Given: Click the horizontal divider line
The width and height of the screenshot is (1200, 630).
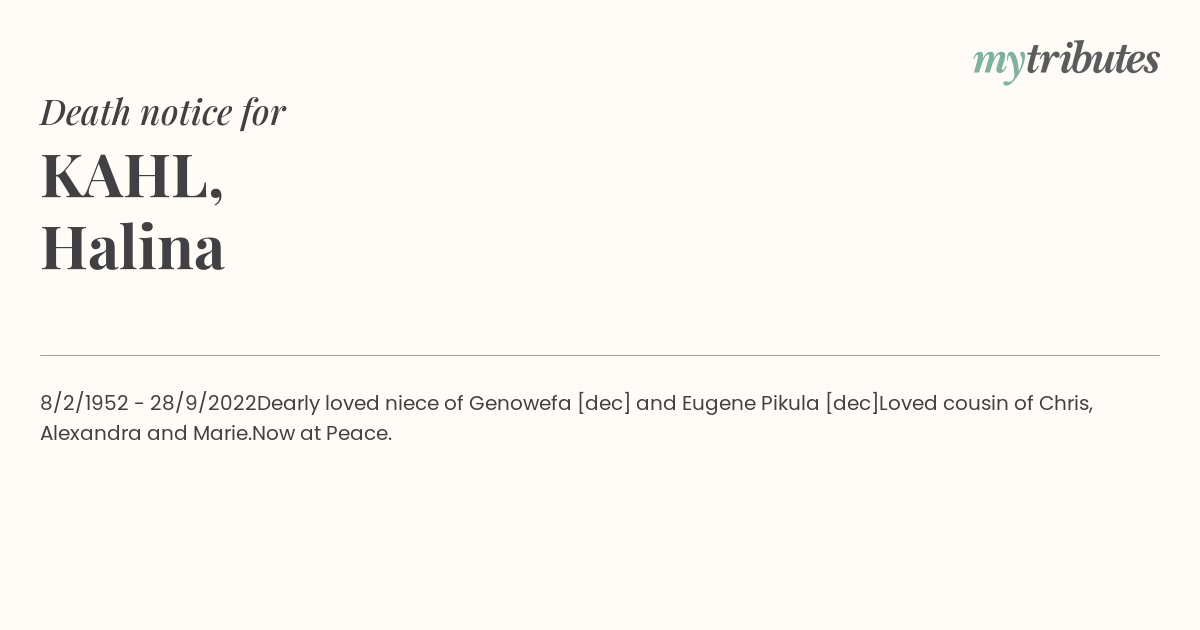Looking at the screenshot, I should pyautogui.click(x=600, y=355).
